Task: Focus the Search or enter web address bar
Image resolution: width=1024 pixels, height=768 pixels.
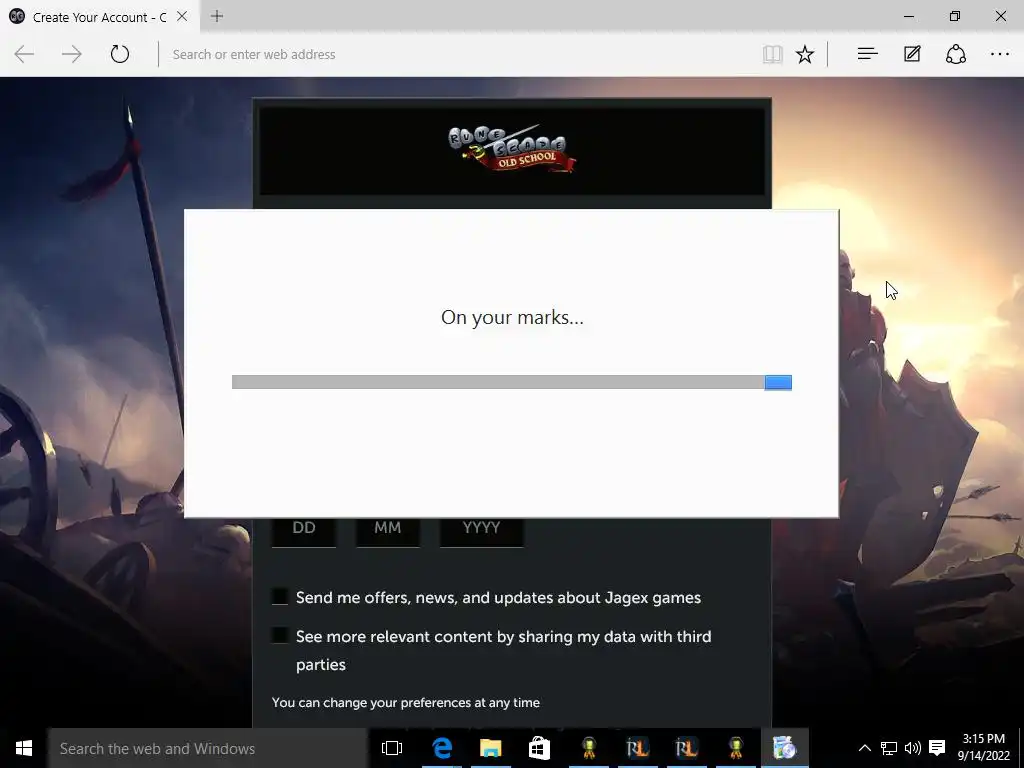Action: 457,54
